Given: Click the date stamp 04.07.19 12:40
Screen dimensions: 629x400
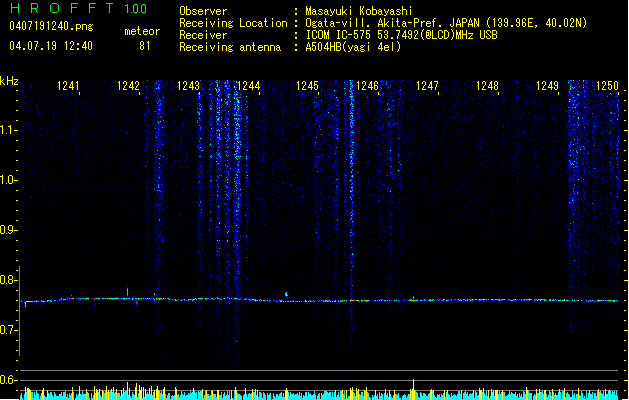Looking at the screenshot, I should click(51, 46).
